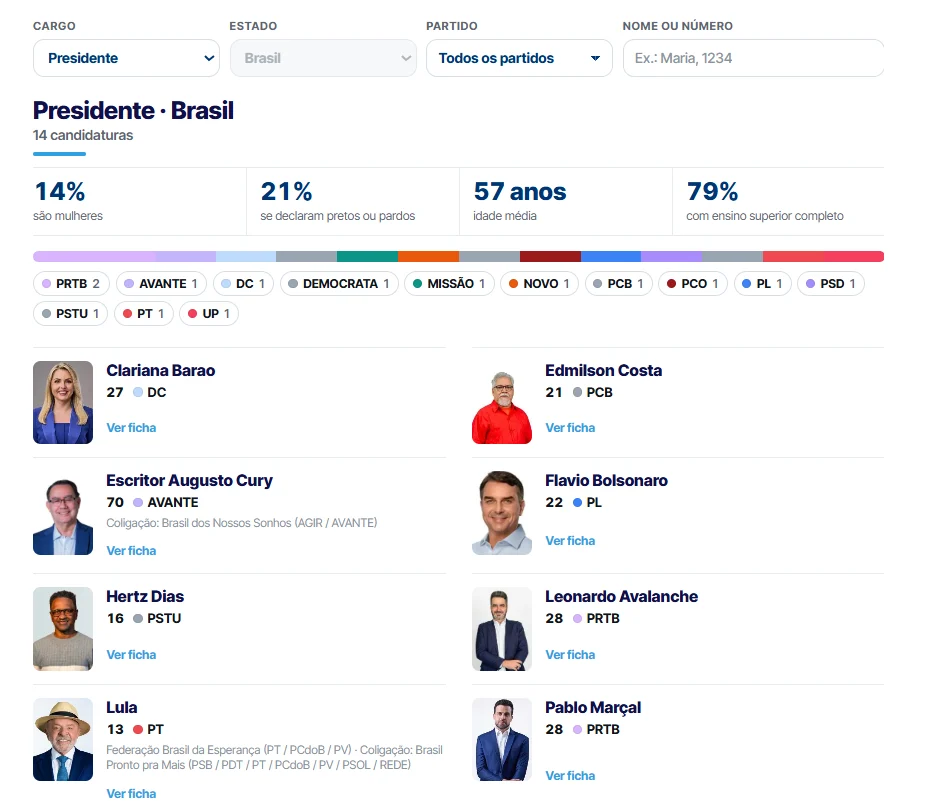925x807 pixels.
Task: Click the name Escritor Augusto Cury
Action: pos(189,481)
